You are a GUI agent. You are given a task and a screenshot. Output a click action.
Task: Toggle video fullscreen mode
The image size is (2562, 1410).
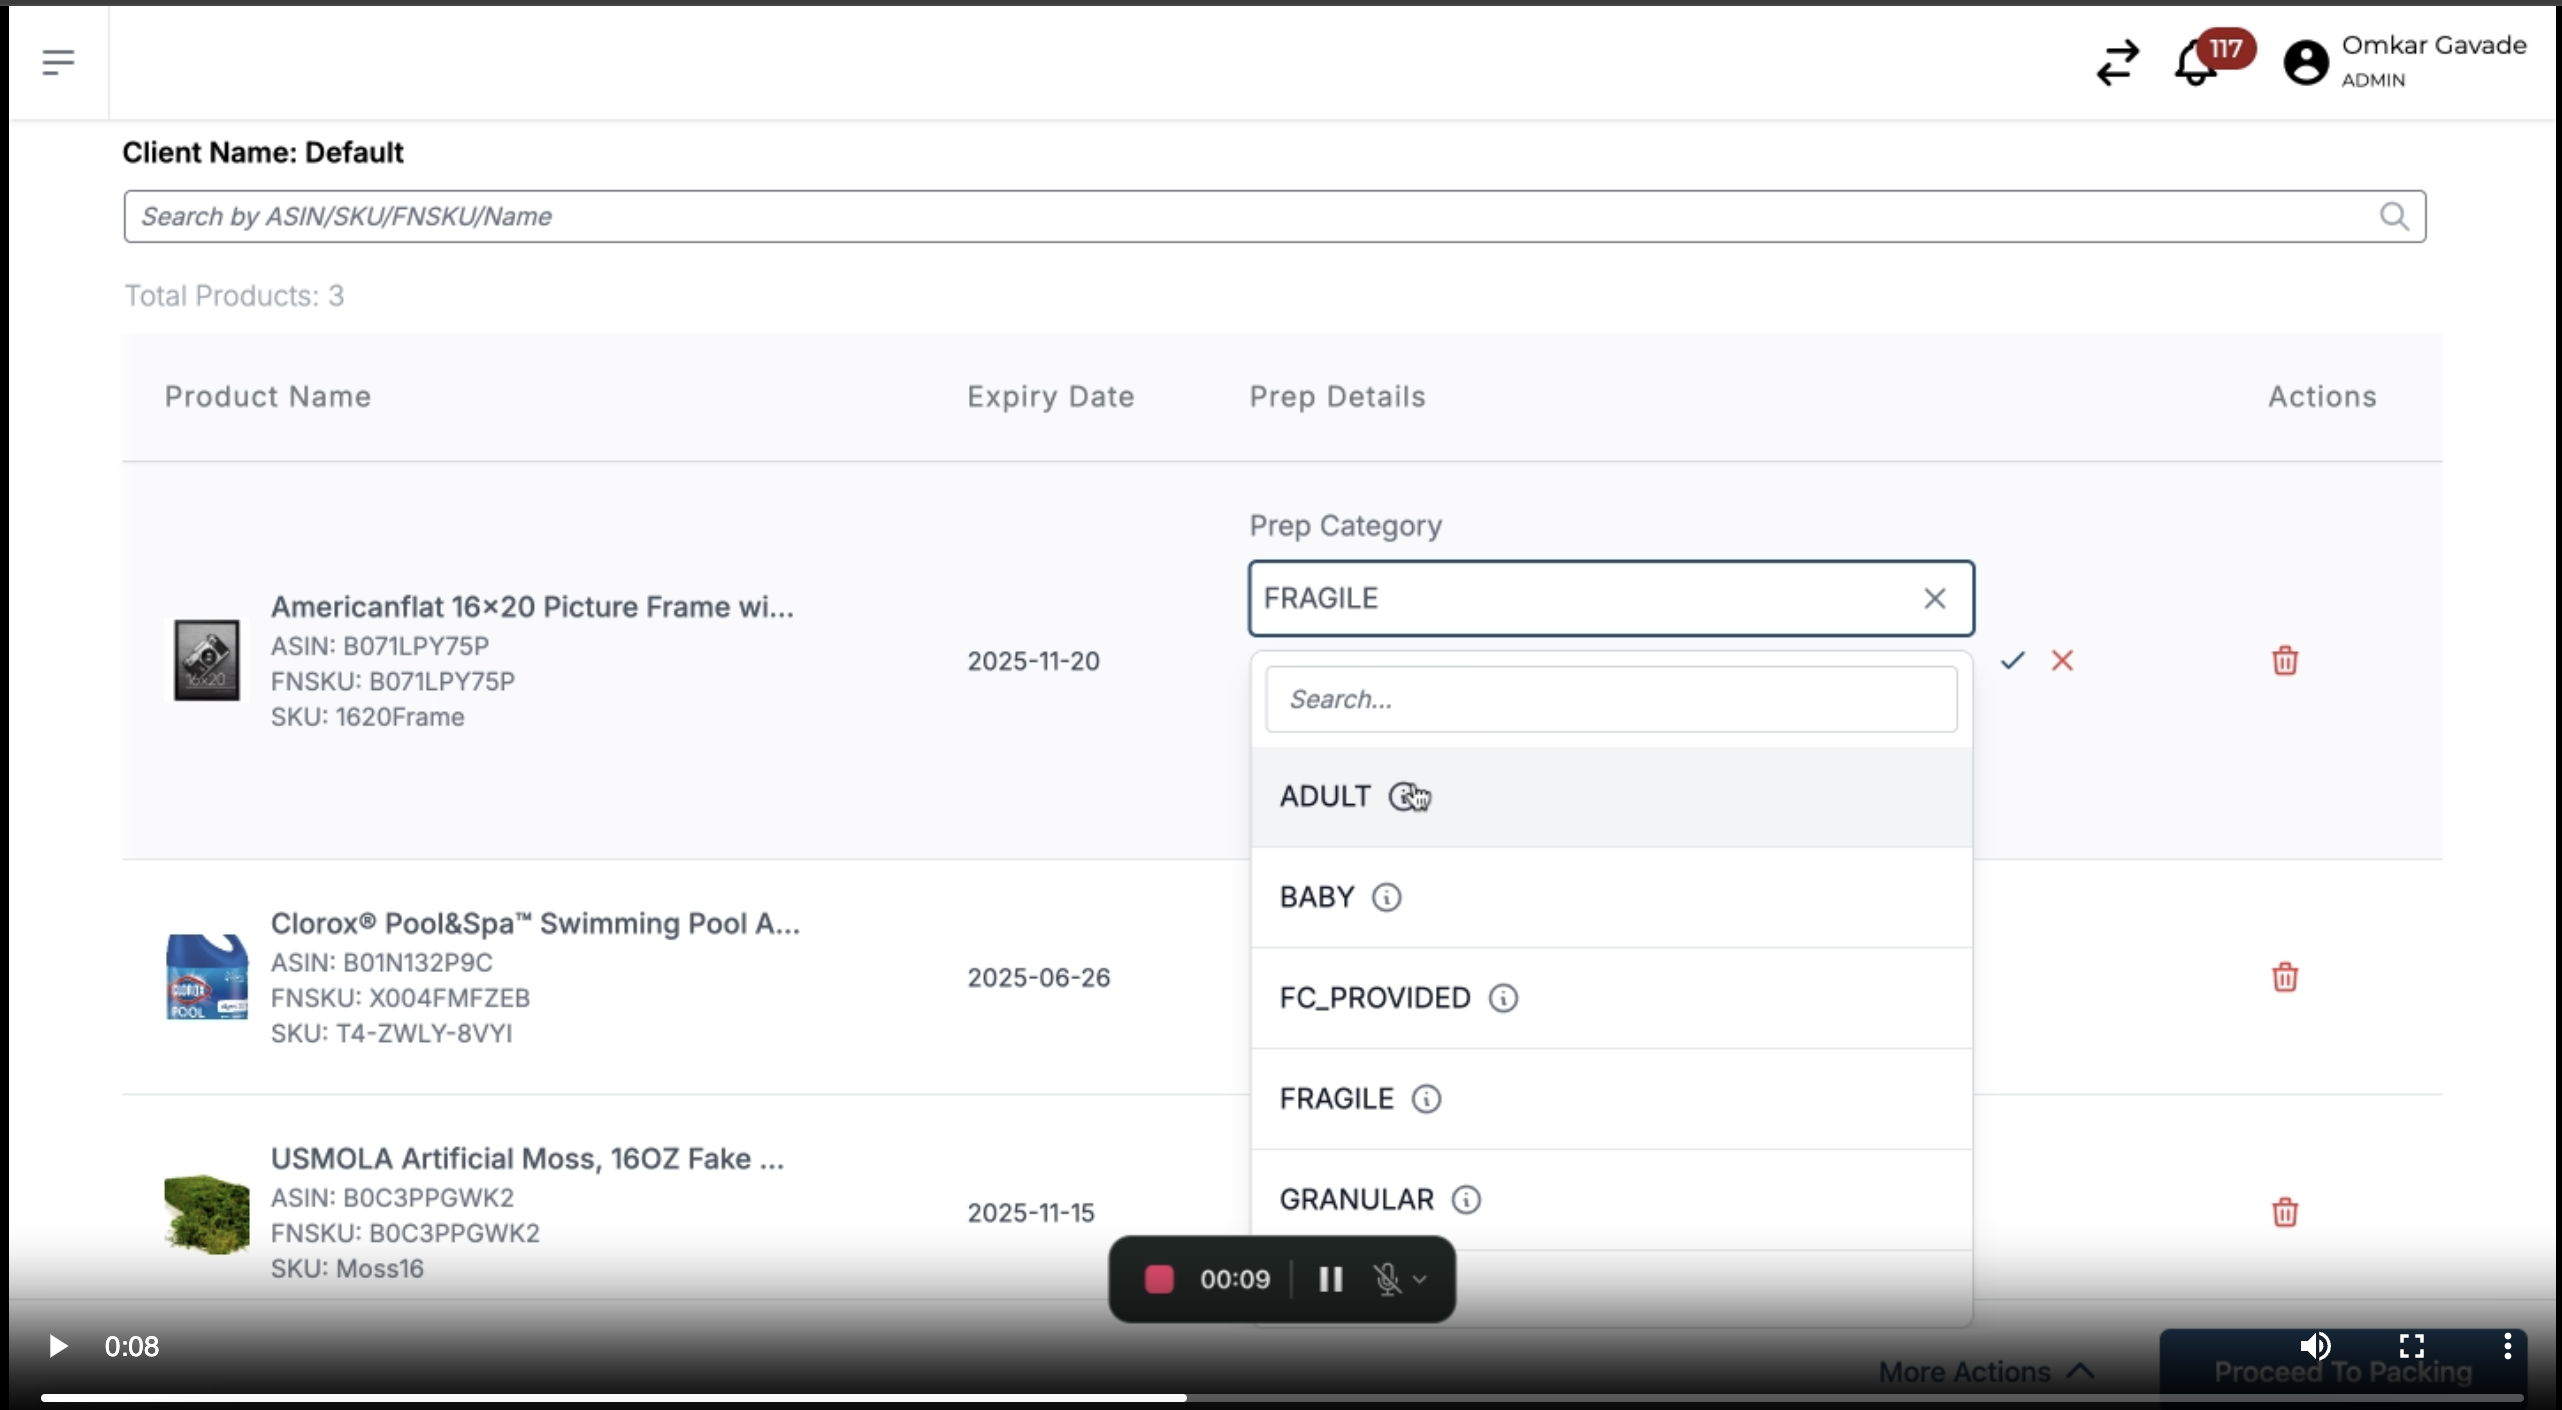2412,1346
